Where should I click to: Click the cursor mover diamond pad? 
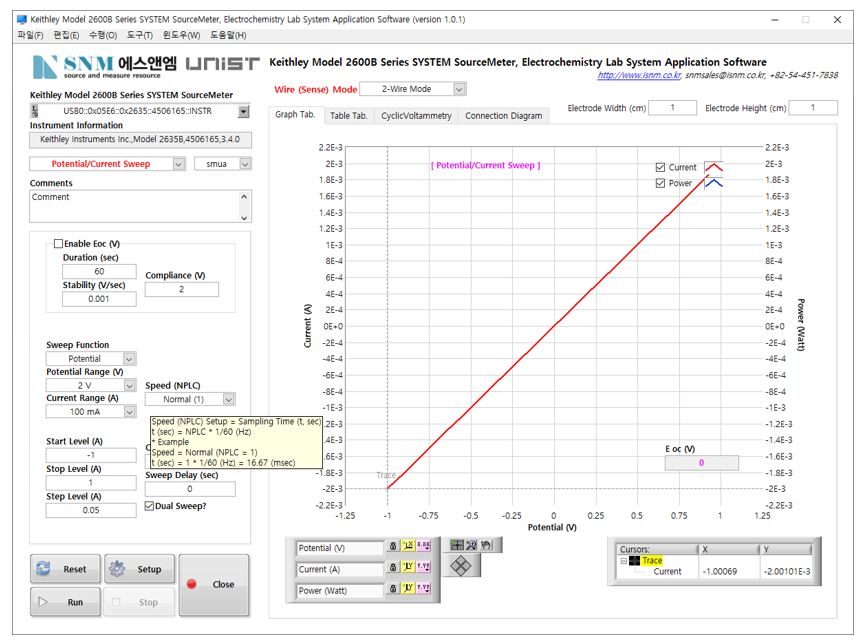[x=461, y=566]
